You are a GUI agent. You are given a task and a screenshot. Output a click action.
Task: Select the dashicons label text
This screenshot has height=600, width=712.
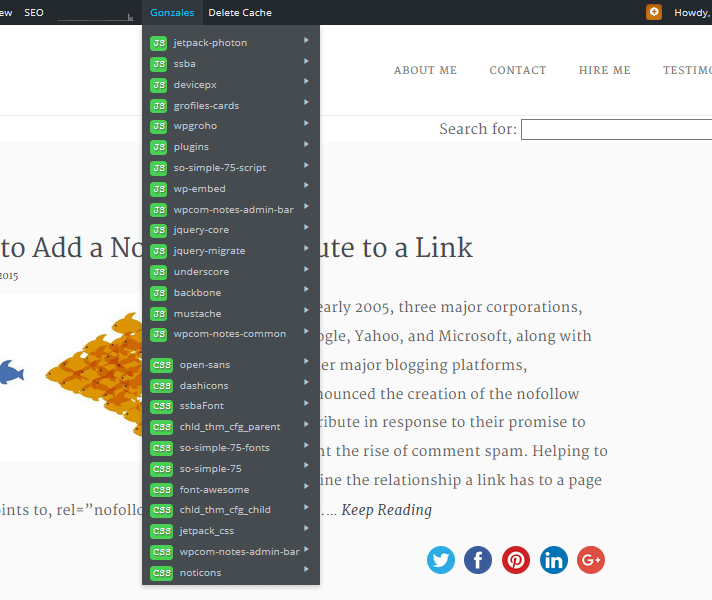click(x=204, y=386)
